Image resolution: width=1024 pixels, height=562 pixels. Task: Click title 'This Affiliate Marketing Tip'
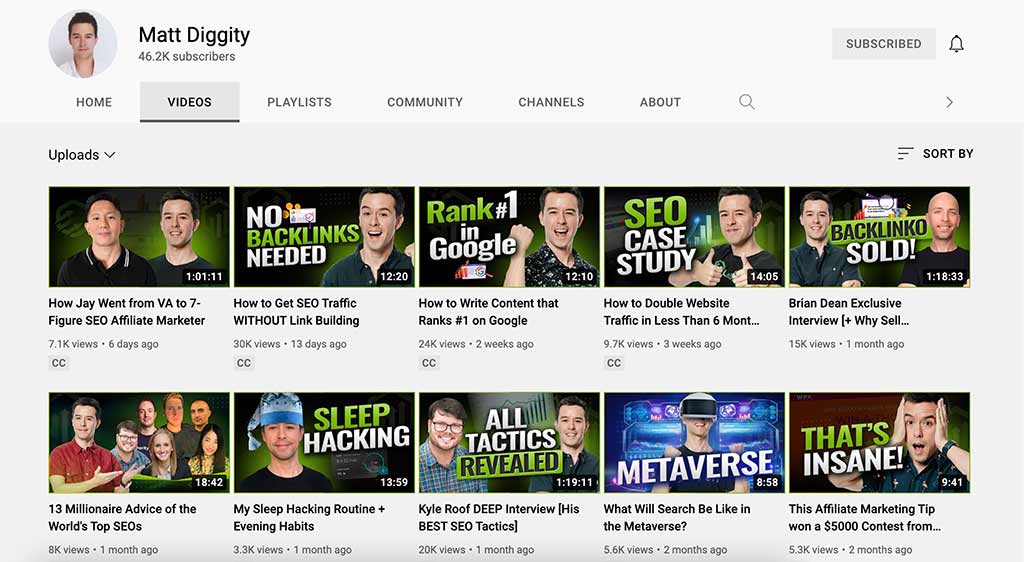865,518
